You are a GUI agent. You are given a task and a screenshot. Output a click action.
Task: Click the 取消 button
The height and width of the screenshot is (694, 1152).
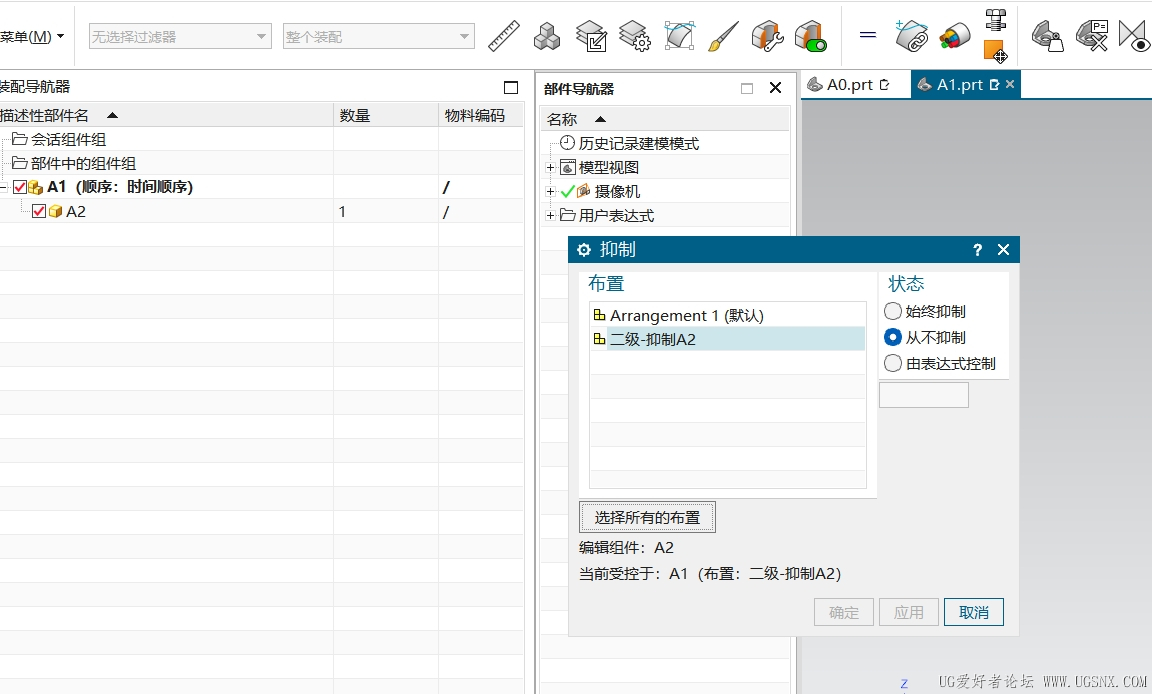[x=973, y=612]
